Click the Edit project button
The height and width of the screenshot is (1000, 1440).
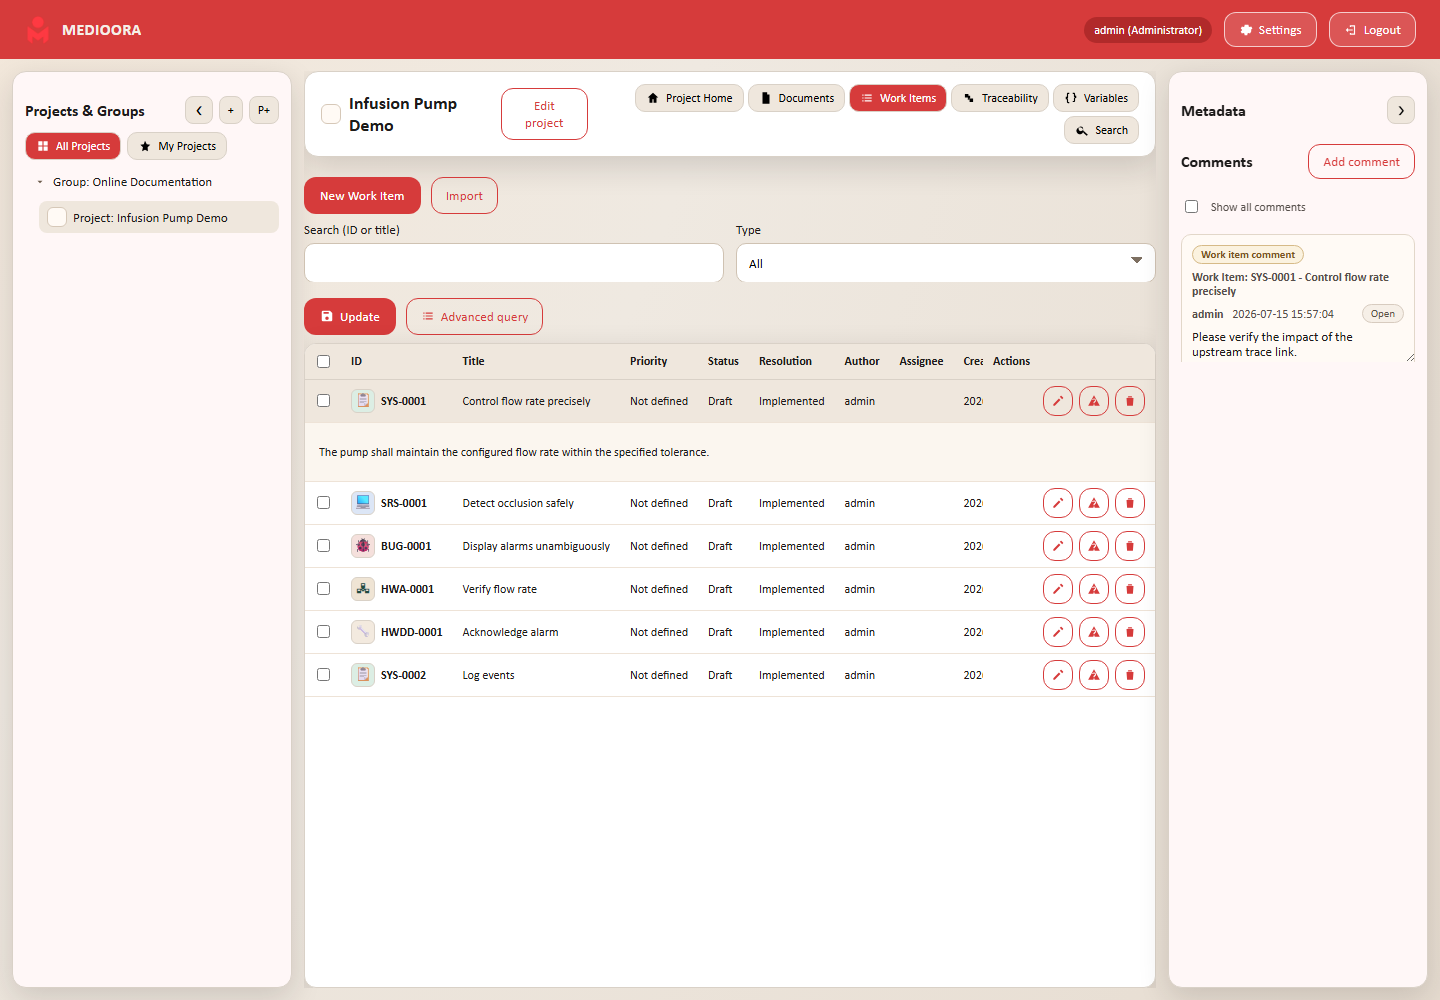(x=544, y=114)
